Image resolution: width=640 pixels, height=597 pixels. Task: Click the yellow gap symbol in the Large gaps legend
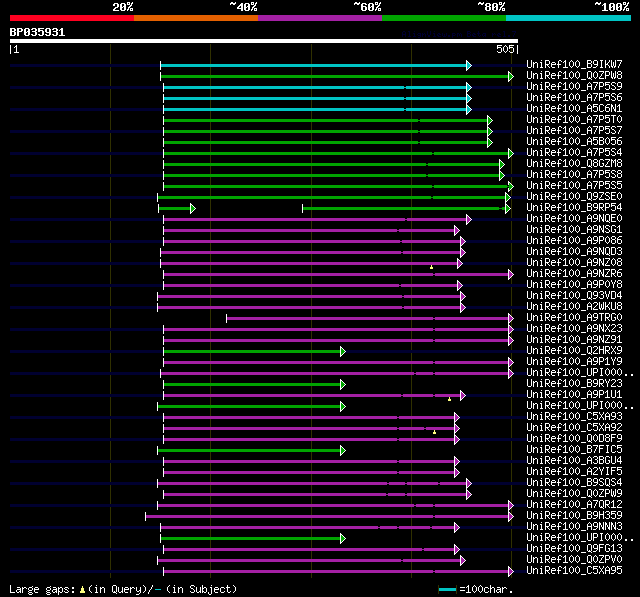(82, 590)
